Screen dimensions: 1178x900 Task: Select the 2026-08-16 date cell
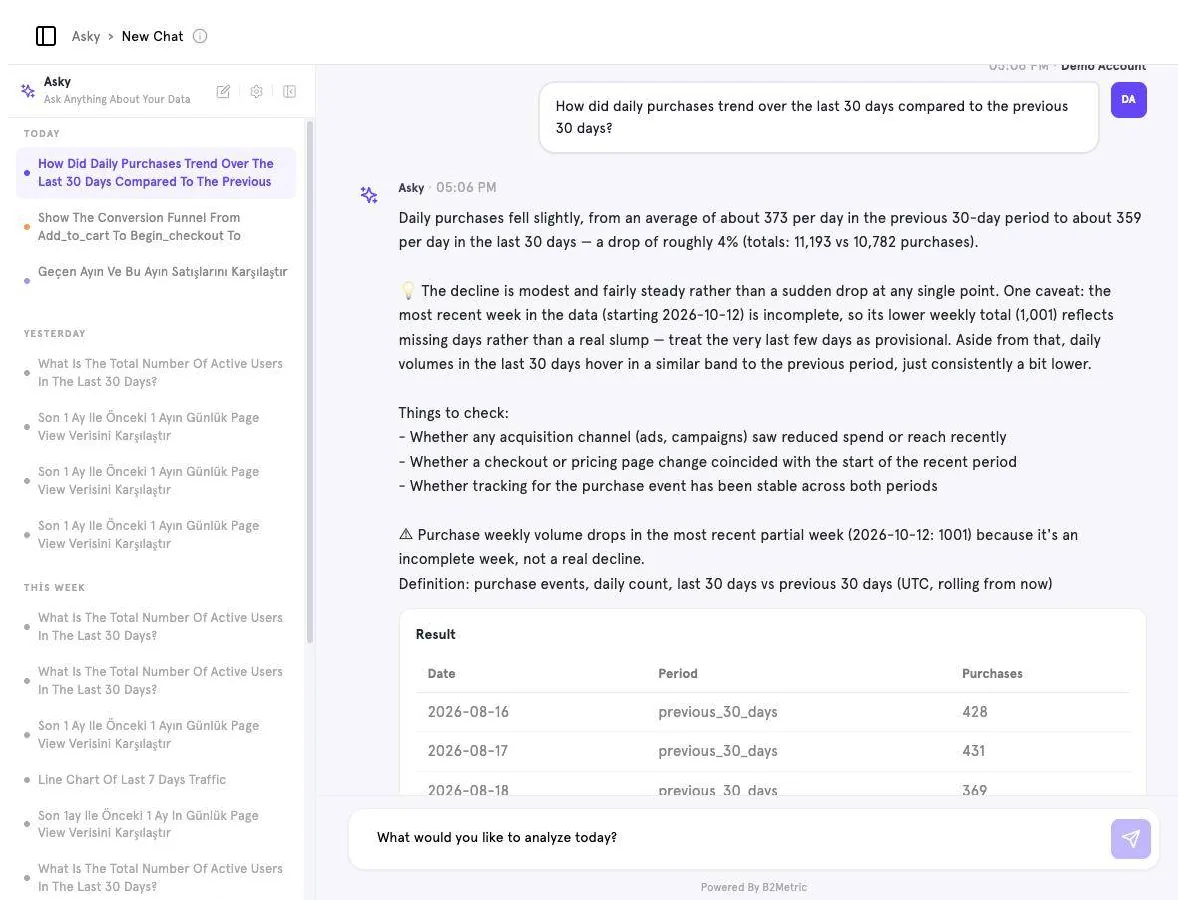(468, 712)
